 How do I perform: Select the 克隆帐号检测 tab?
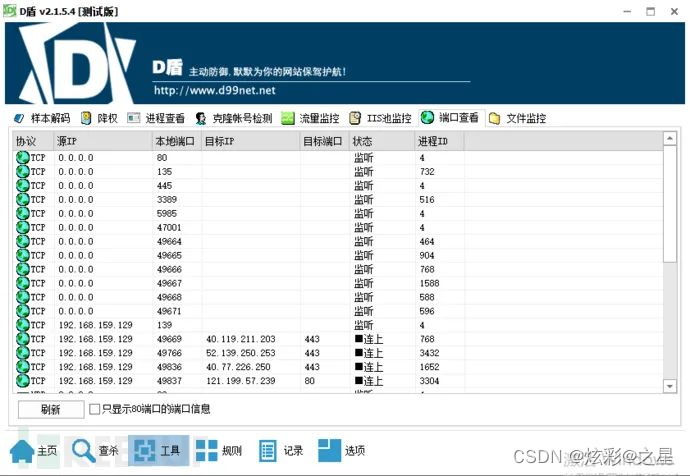pos(234,118)
